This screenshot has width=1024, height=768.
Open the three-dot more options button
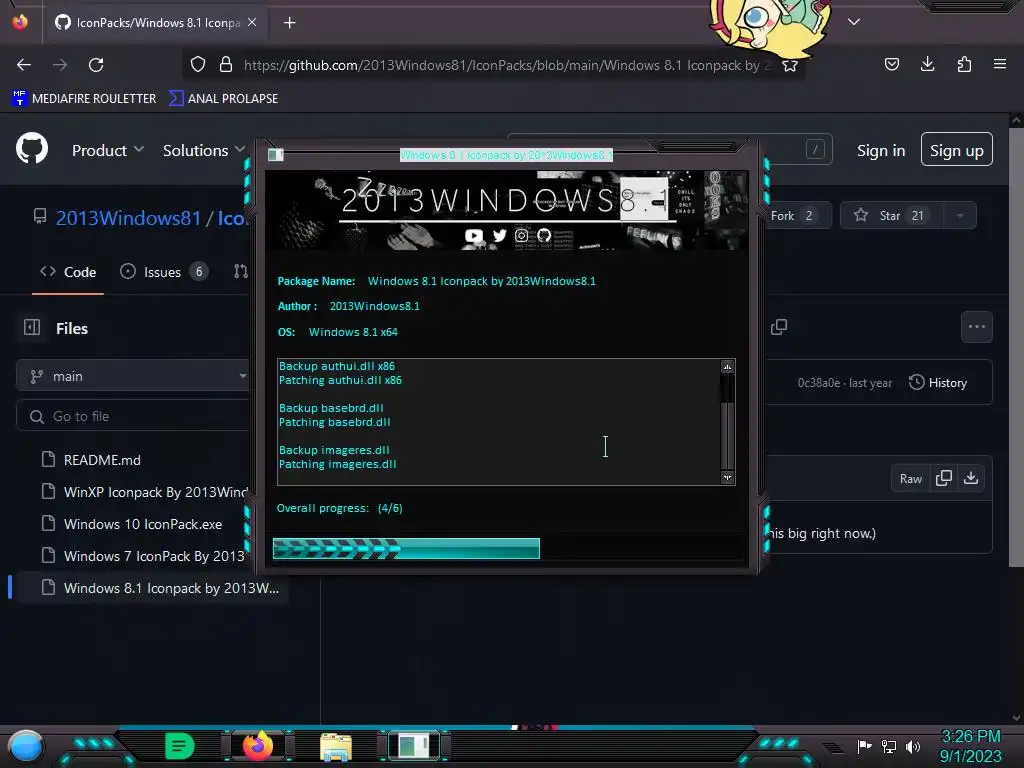(977, 327)
